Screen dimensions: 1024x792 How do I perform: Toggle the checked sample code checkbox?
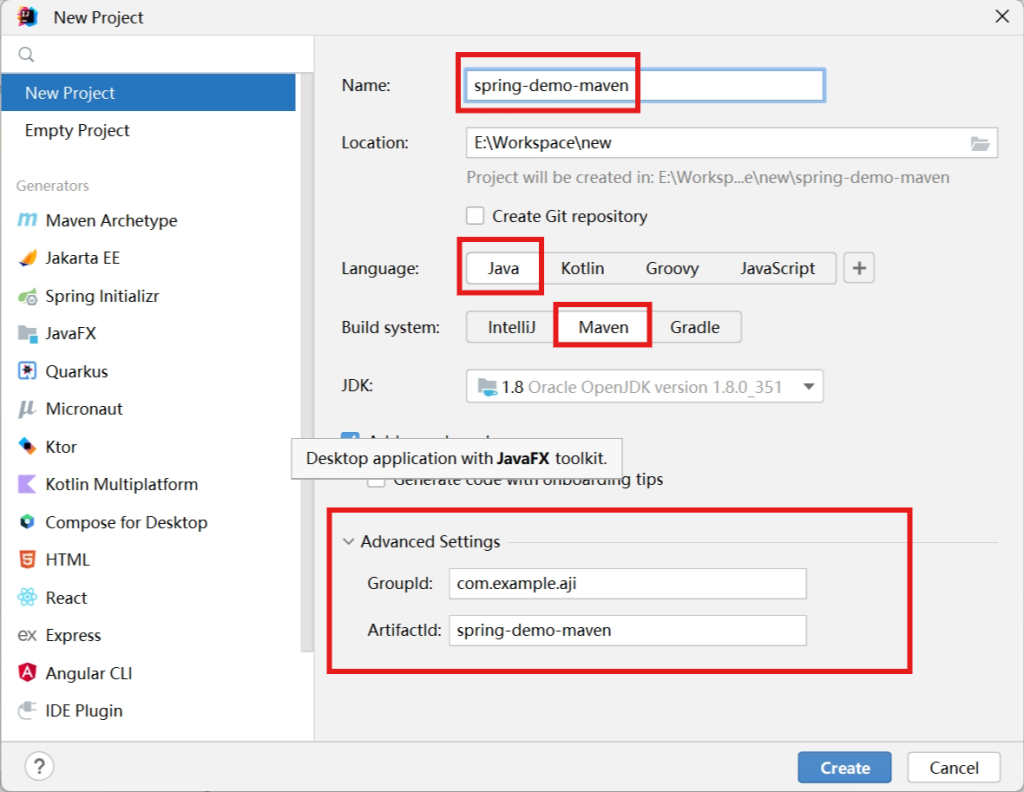pyautogui.click(x=350, y=436)
